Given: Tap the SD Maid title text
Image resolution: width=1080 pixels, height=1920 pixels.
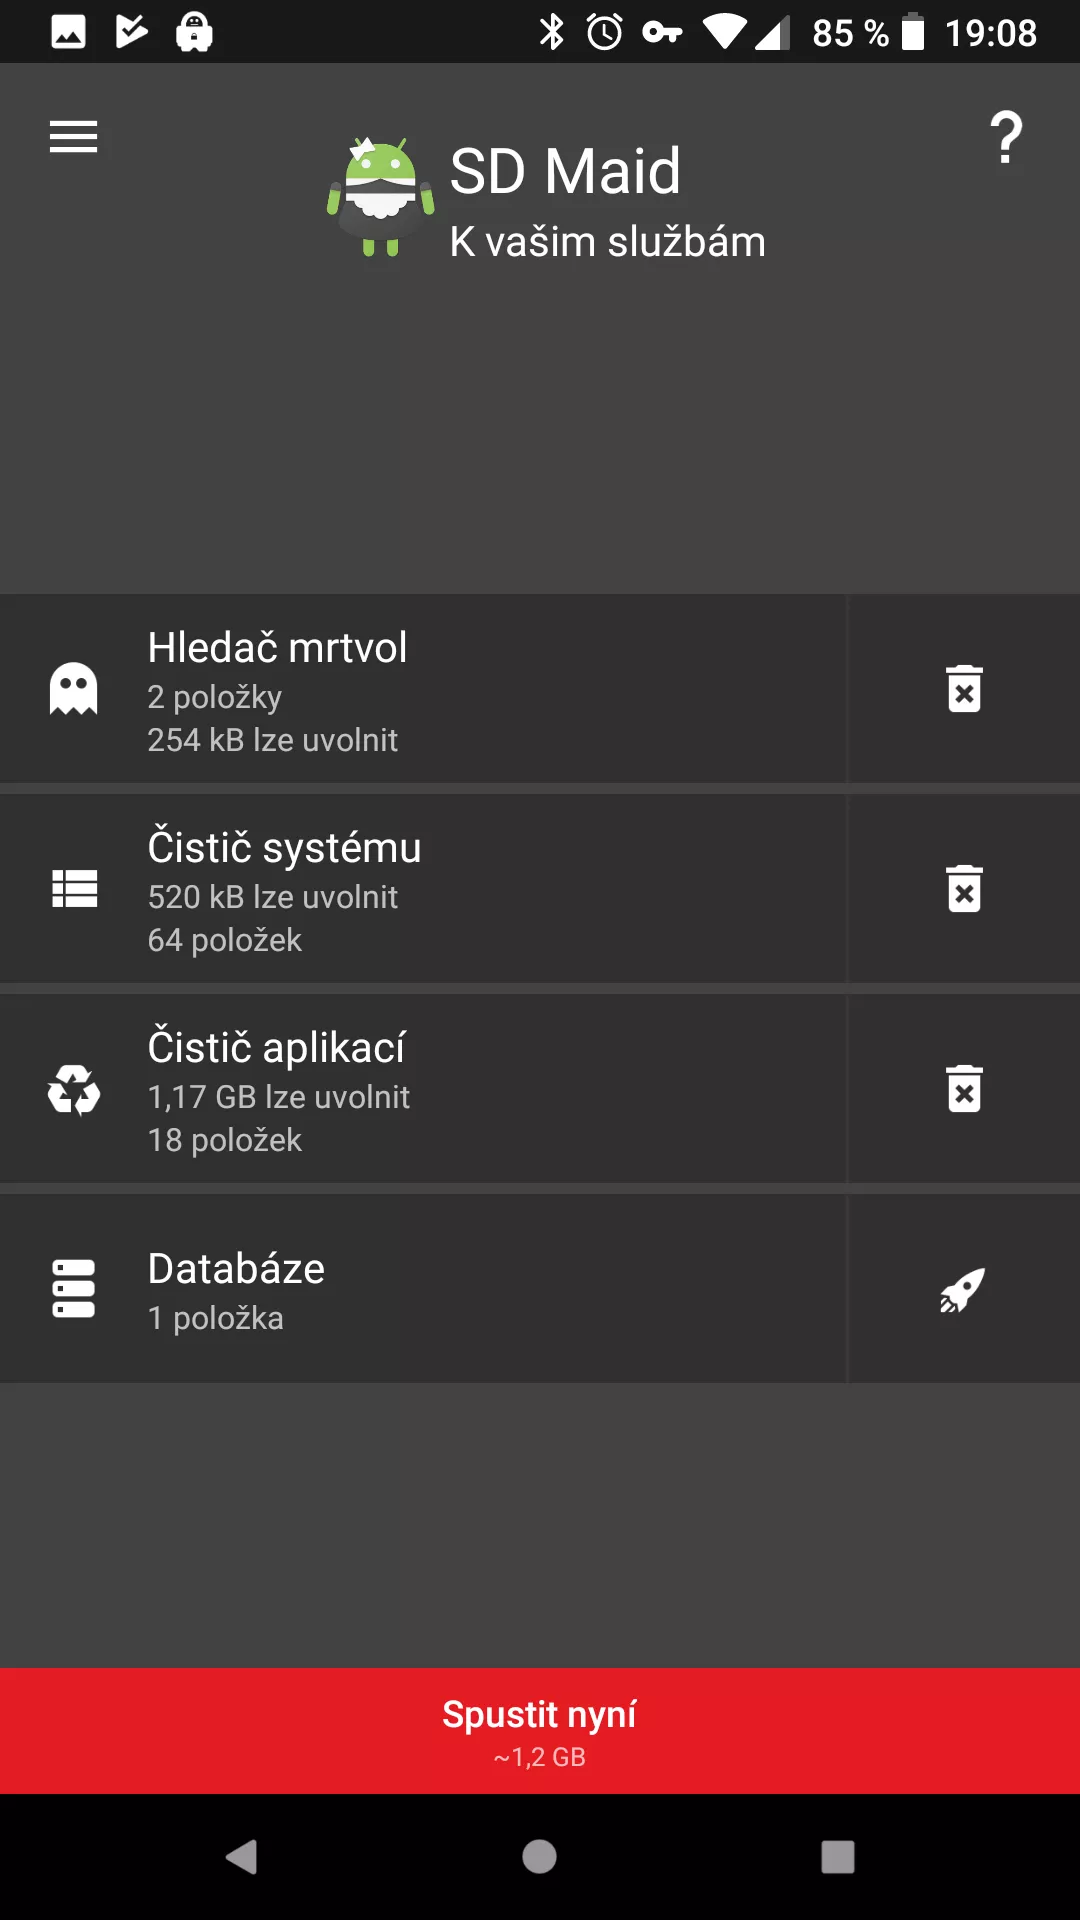Looking at the screenshot, I should point(565,171).
